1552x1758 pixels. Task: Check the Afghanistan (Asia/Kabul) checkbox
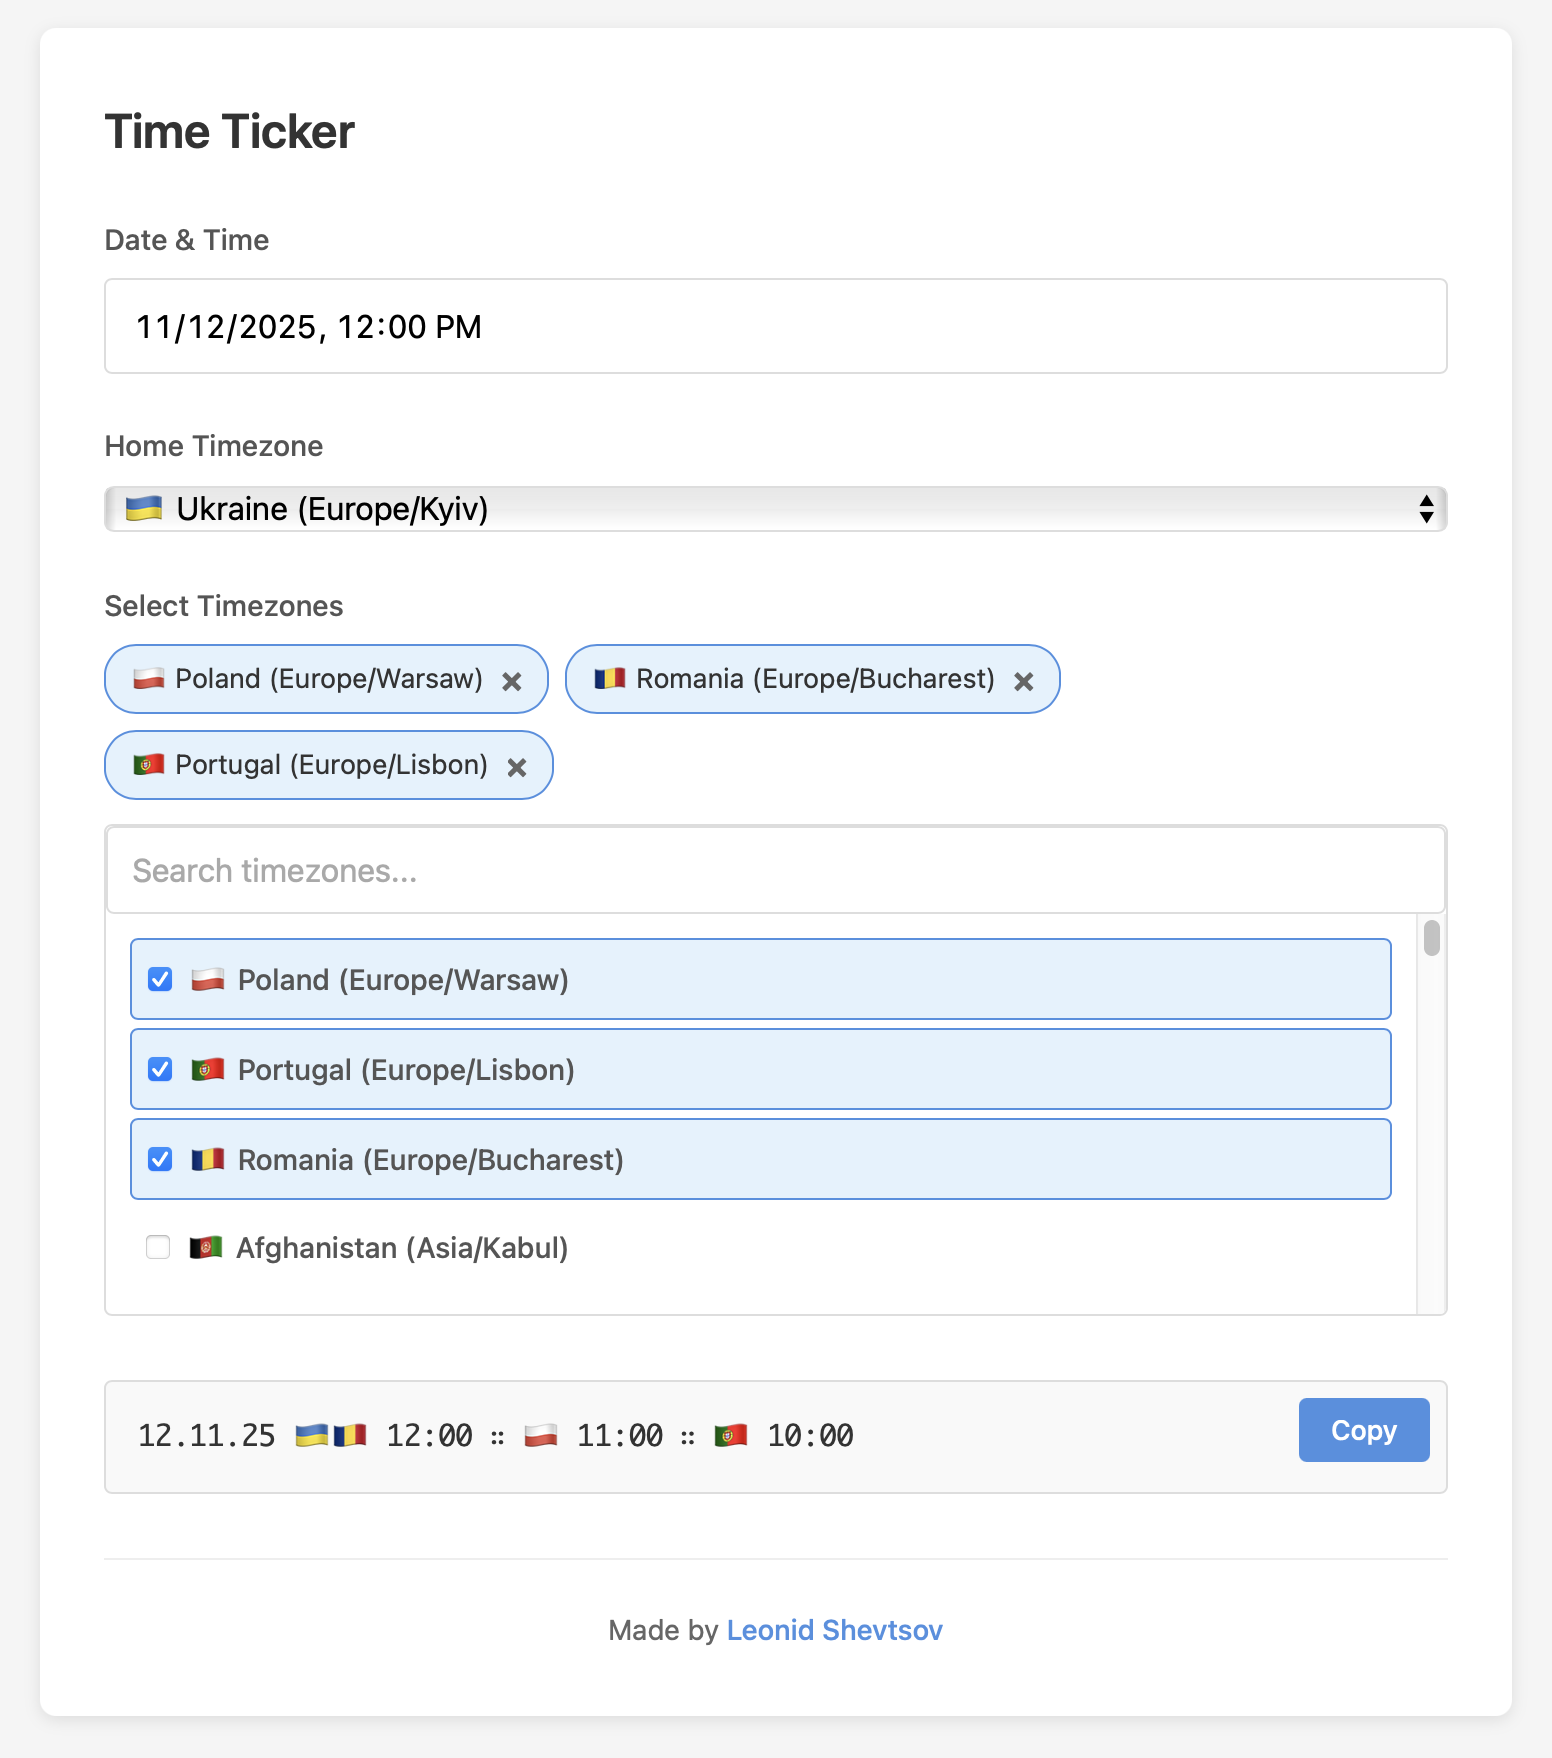tap(158, 1247)
